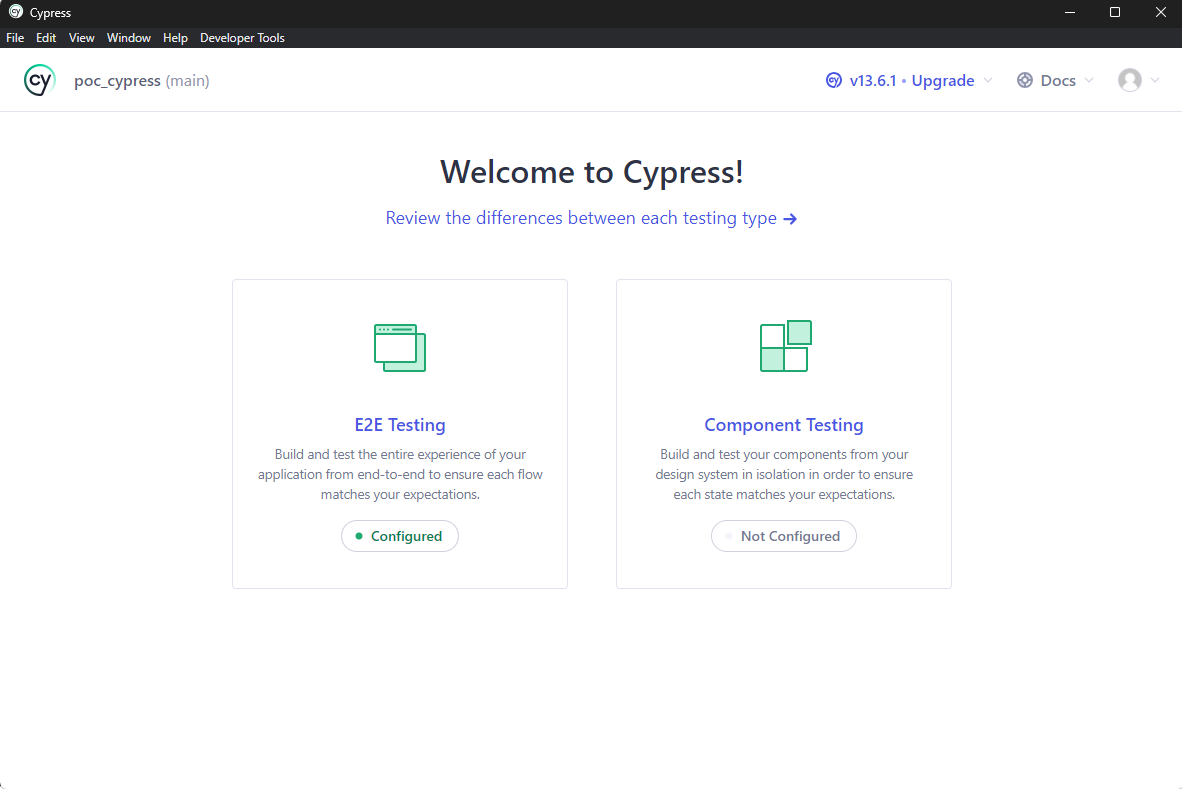Expand the Docs dropdown chevron
Image resolution: width=1182 pixels, height=789 pixels.
point(1089,81)
